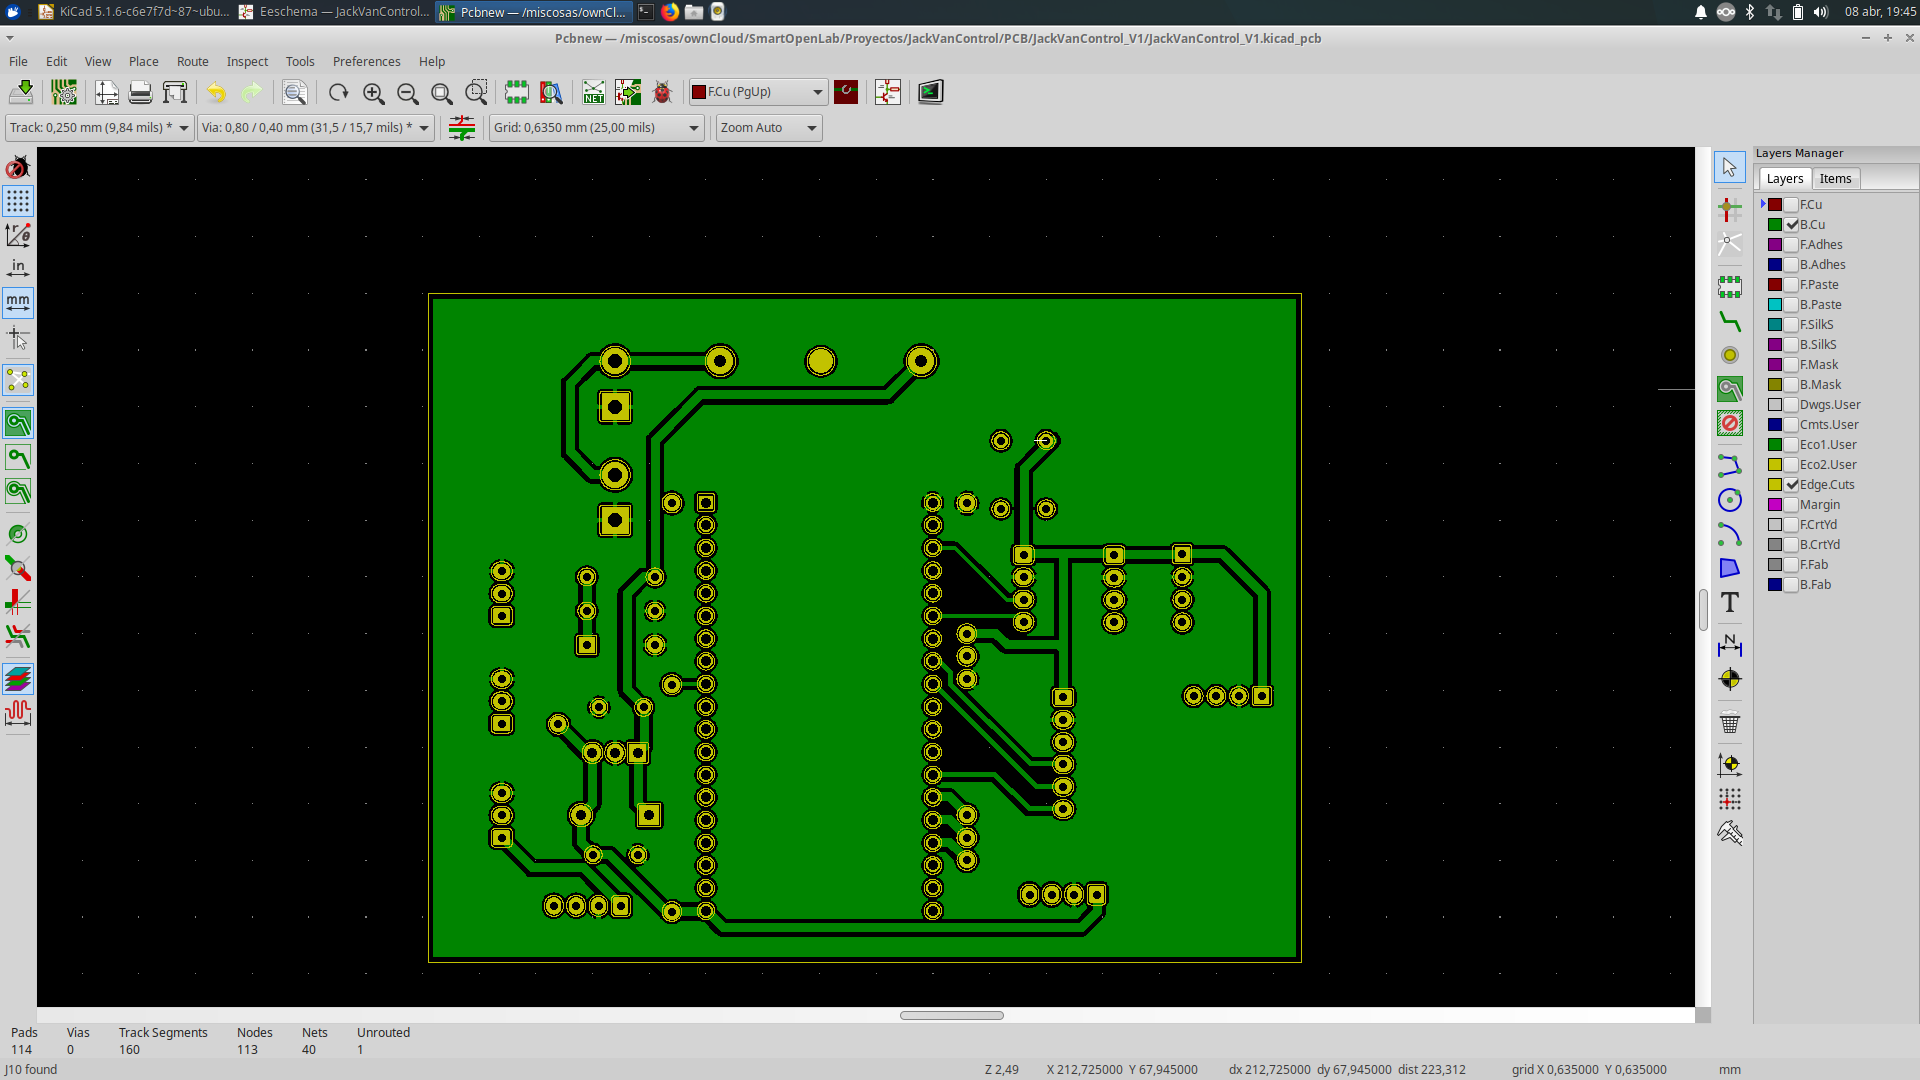1920x1080 pixels.
Task: Uncheck the Edge.Cuts layer checkbox
Action: point(1792,485)
